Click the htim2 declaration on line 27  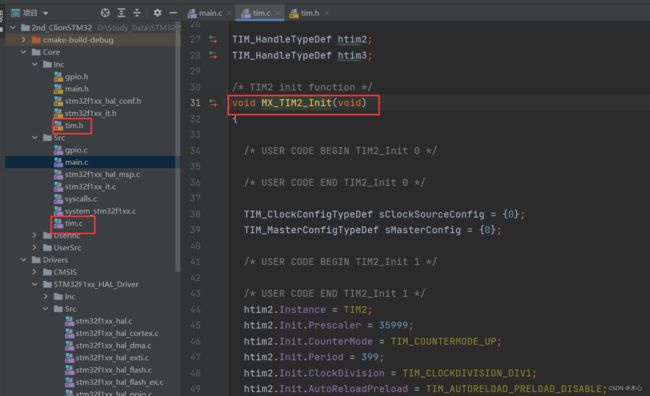[x=352, y=39]
